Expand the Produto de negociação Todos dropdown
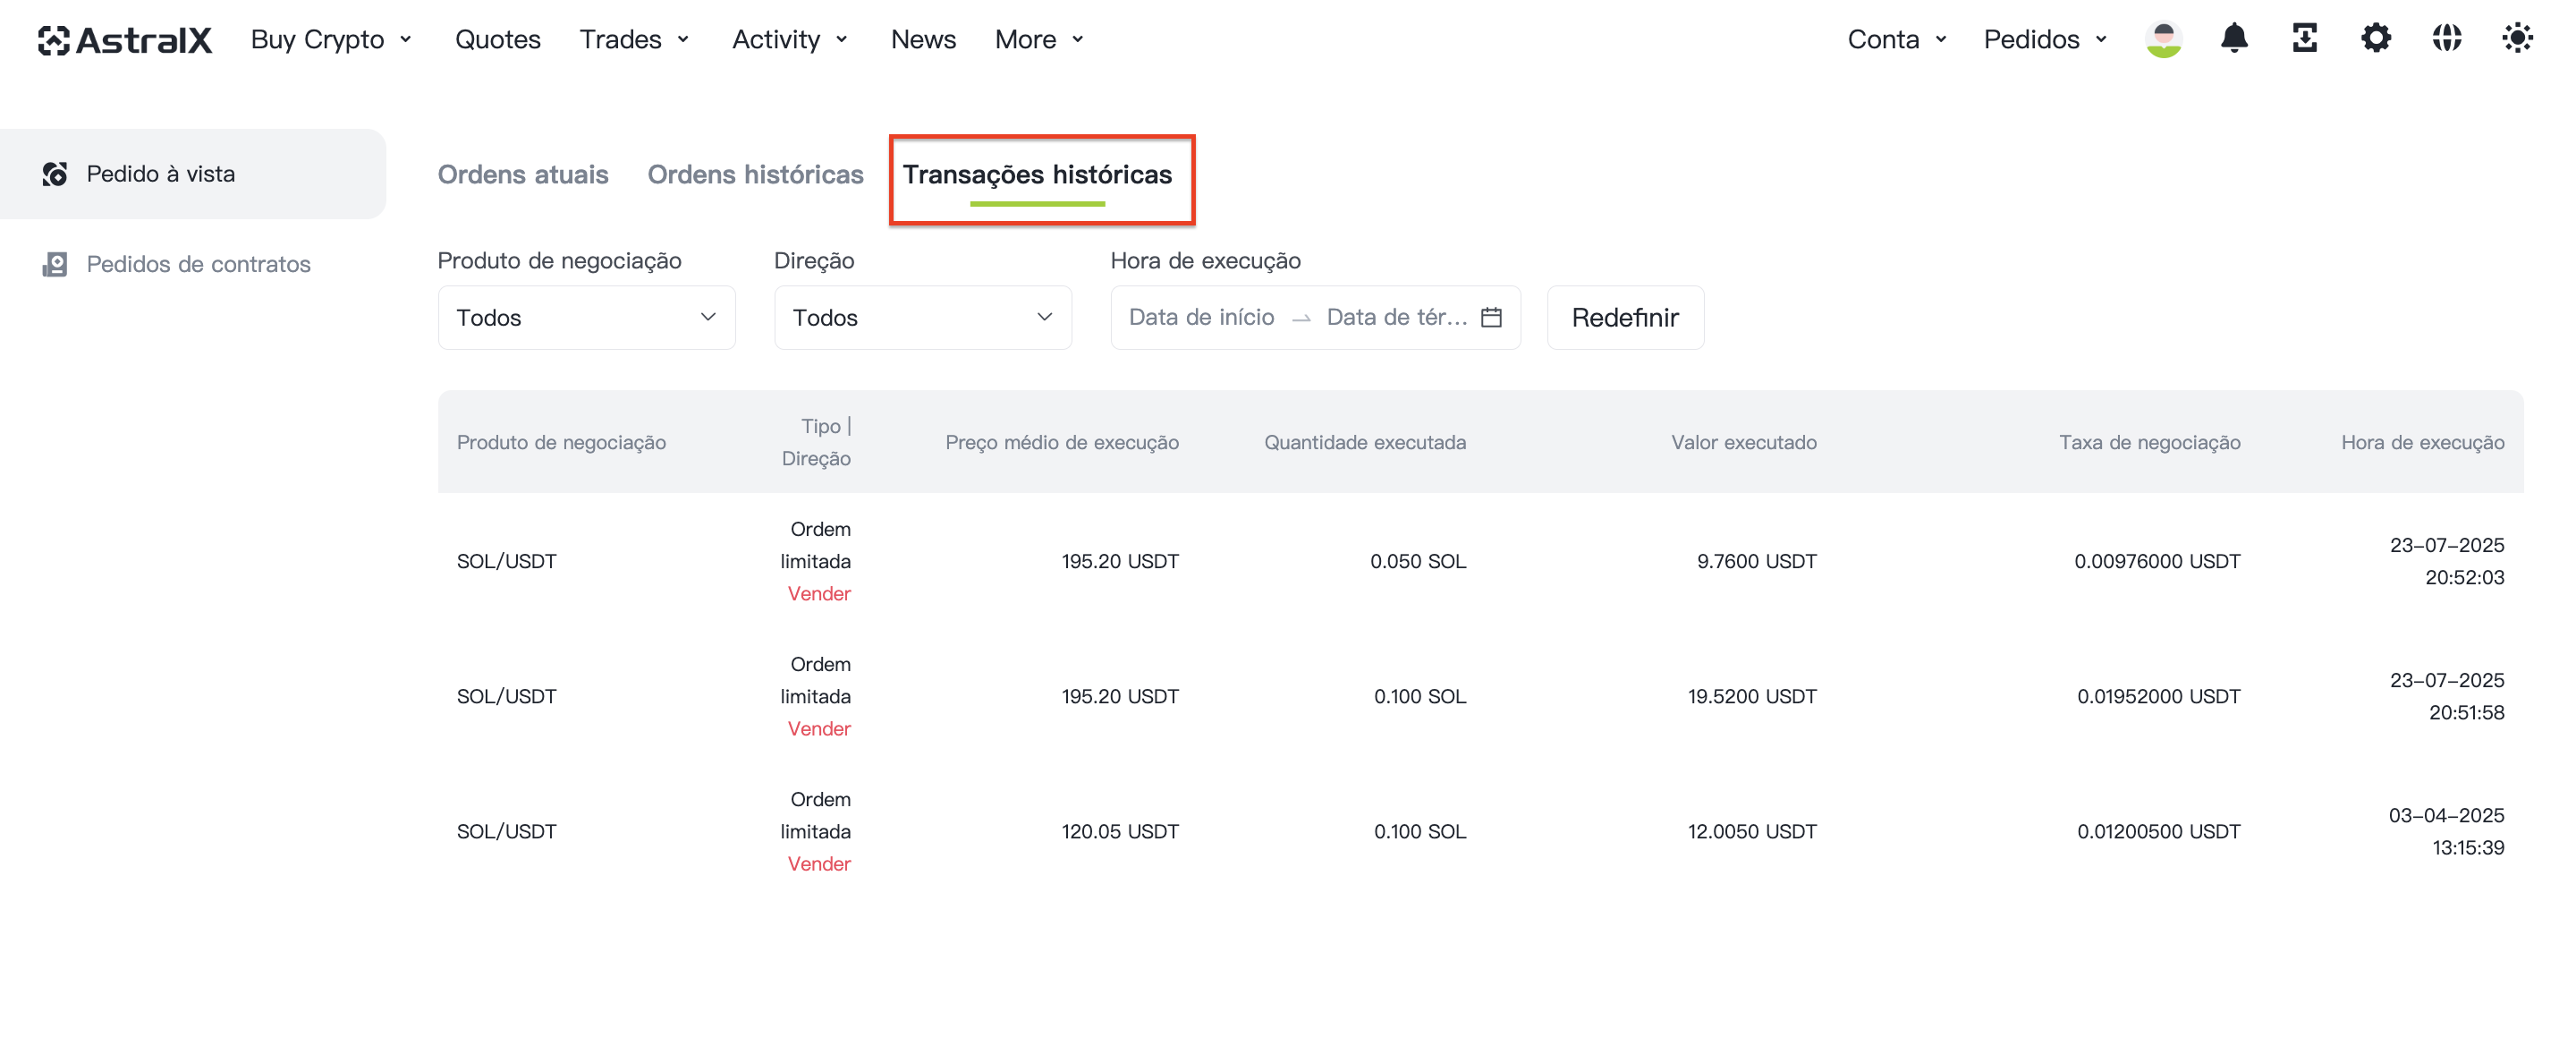This screenshot has width=2576, height=1063. [587, 318]
